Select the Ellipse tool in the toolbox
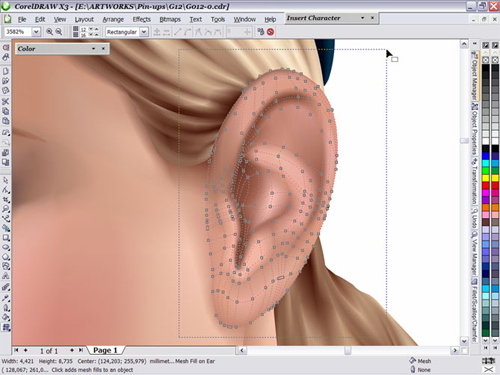The height and width of the screenshot is (375, 500). [x=6, y=247]
